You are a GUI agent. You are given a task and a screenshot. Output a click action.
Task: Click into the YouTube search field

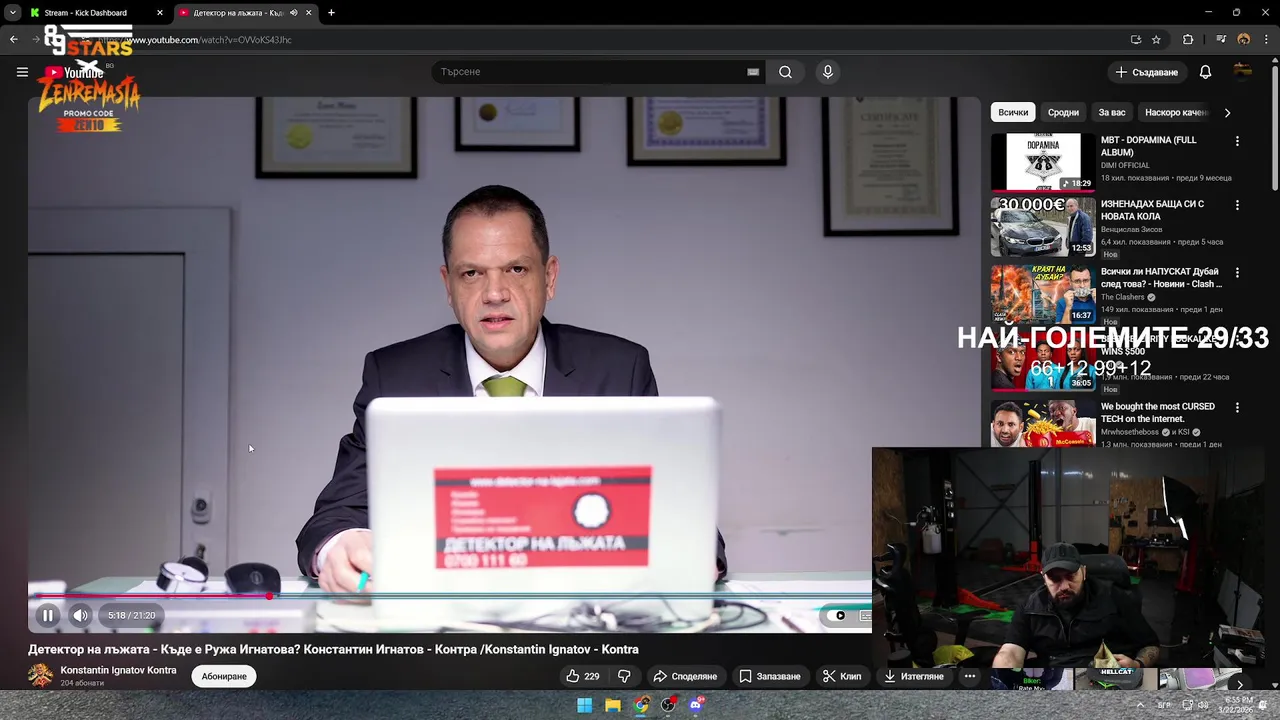pos(590,72)
